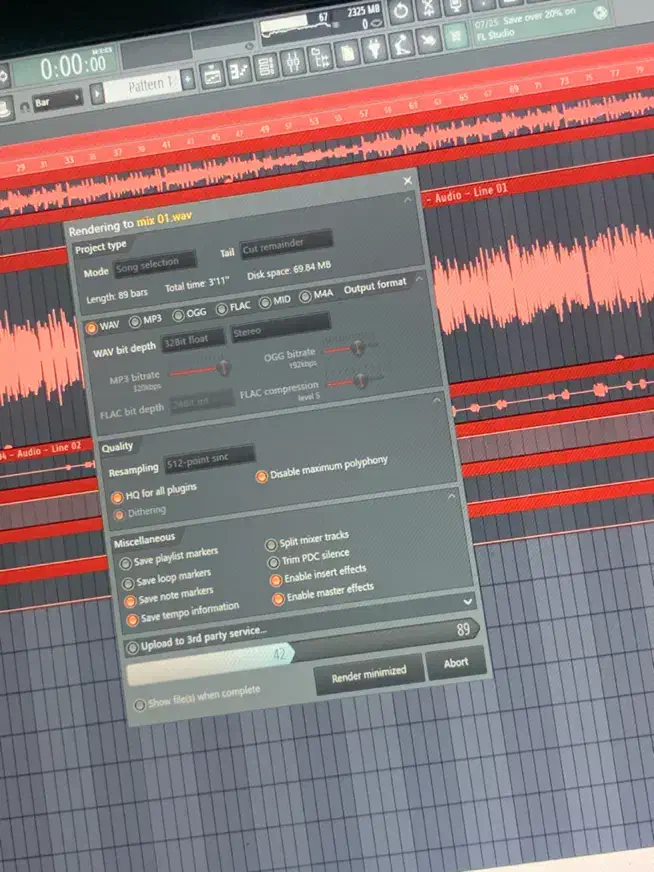Open the FLAC bit depth dropdown

202,402
